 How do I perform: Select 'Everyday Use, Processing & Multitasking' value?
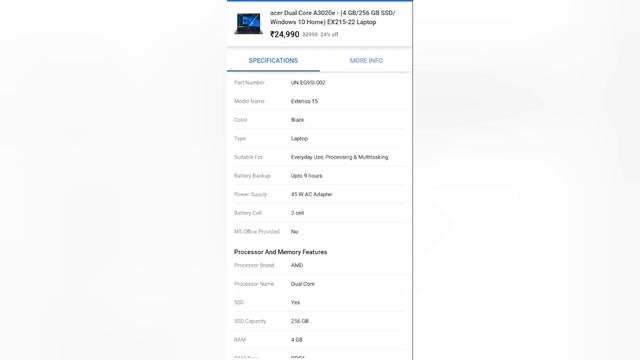pos(339,157)
